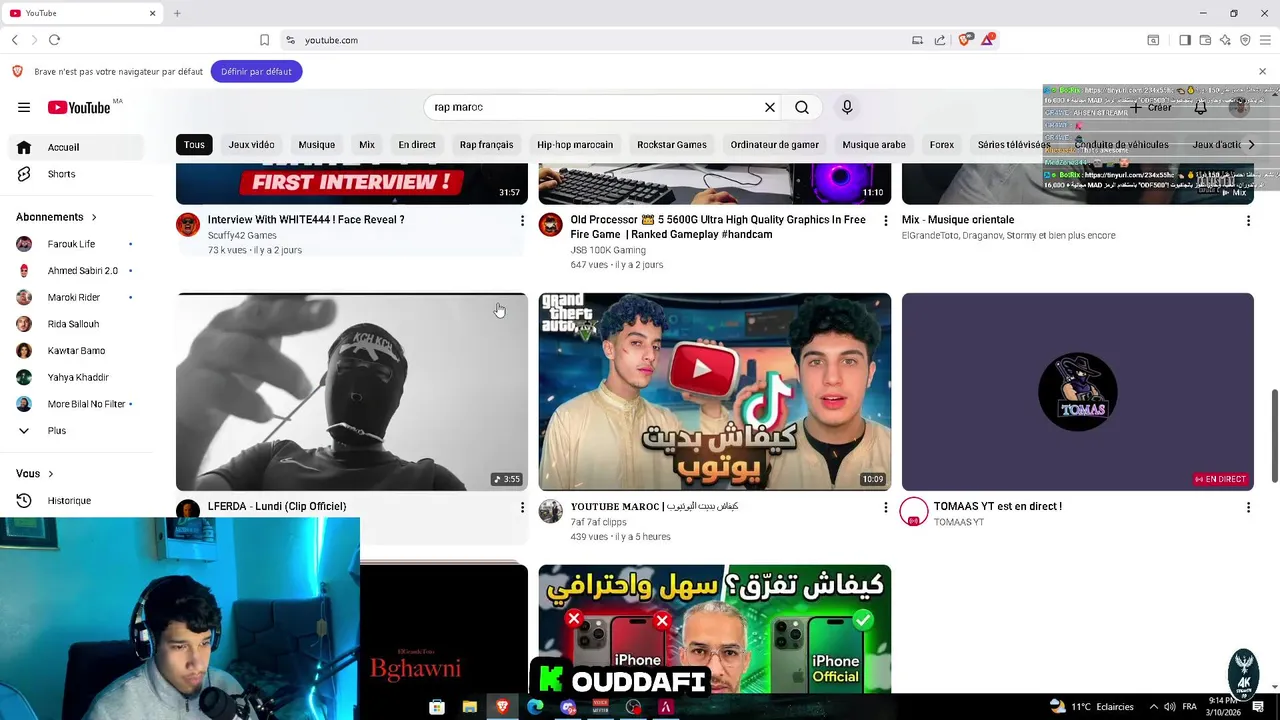Image resolution: width=1280 pixels, height=720 pixels.
Task: Select the Forex chip
Action: pyautogui.click(x=942, y=145)
